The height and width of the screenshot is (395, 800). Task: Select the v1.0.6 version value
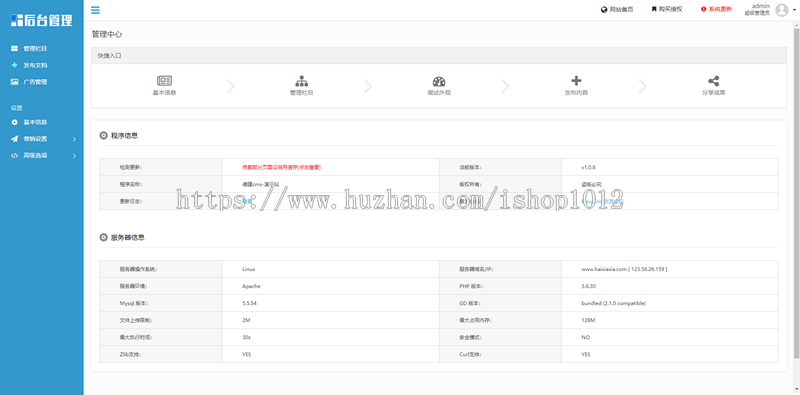(589, 167)
